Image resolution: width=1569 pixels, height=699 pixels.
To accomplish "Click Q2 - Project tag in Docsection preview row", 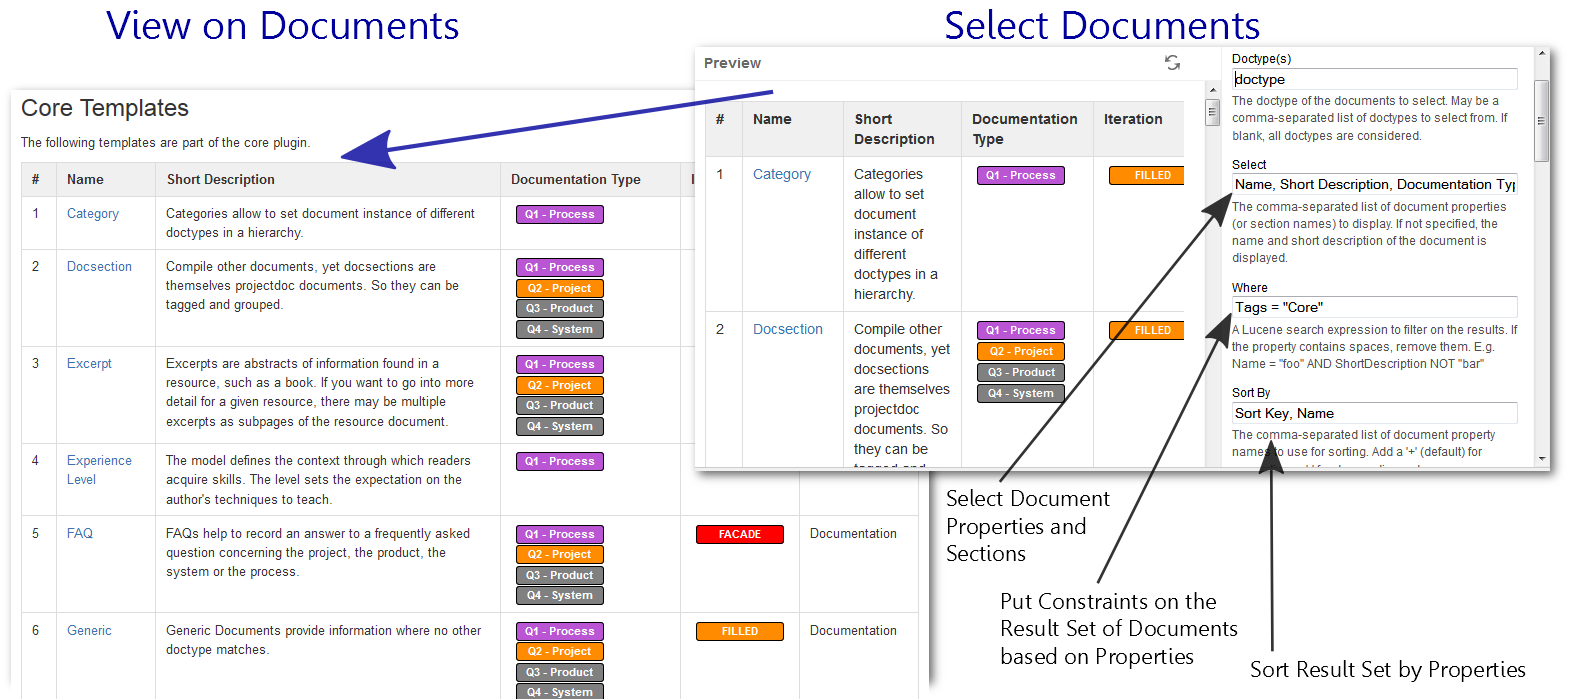I will coord(1020,352).
